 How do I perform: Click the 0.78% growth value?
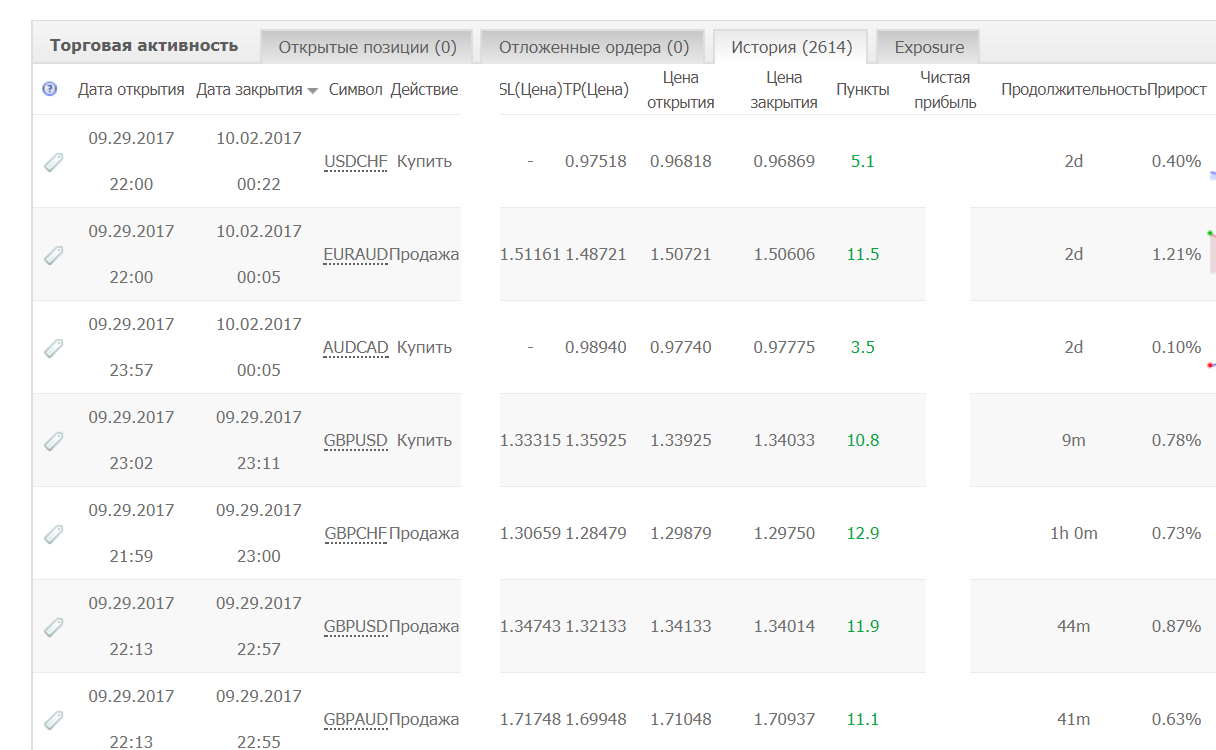(1177, 440)
